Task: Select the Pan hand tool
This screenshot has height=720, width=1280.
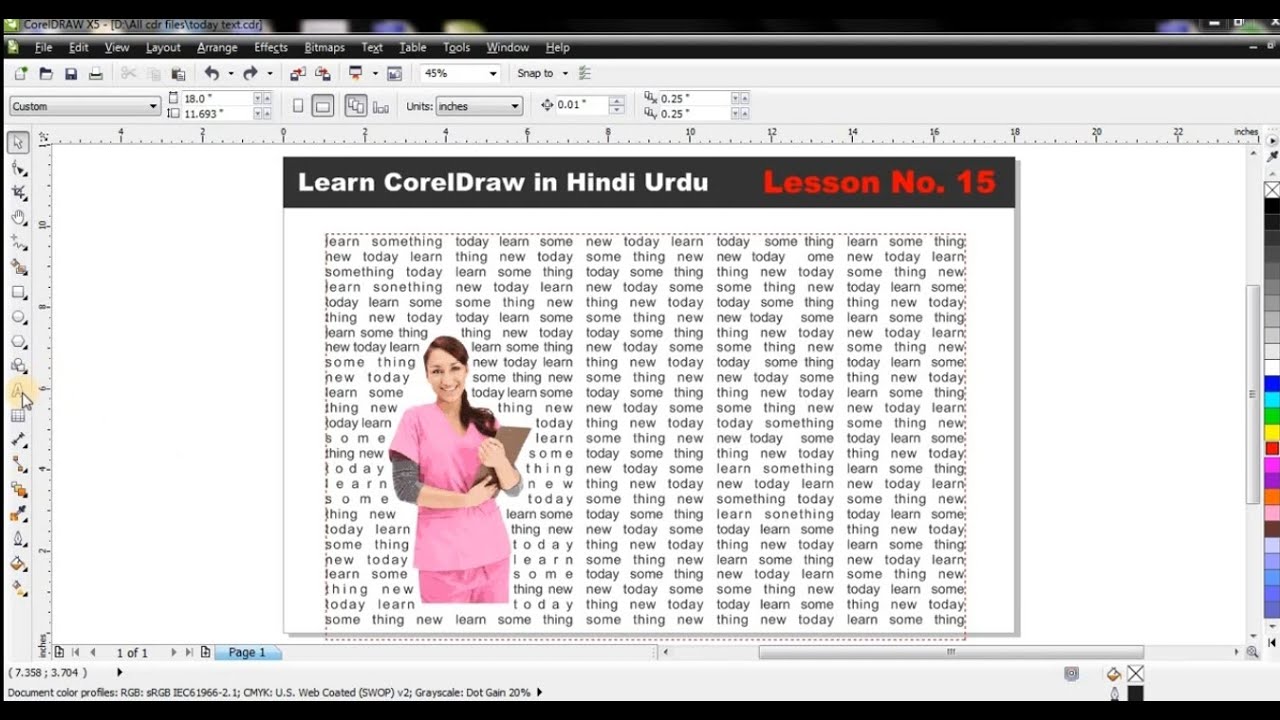Action: point(18,218)
